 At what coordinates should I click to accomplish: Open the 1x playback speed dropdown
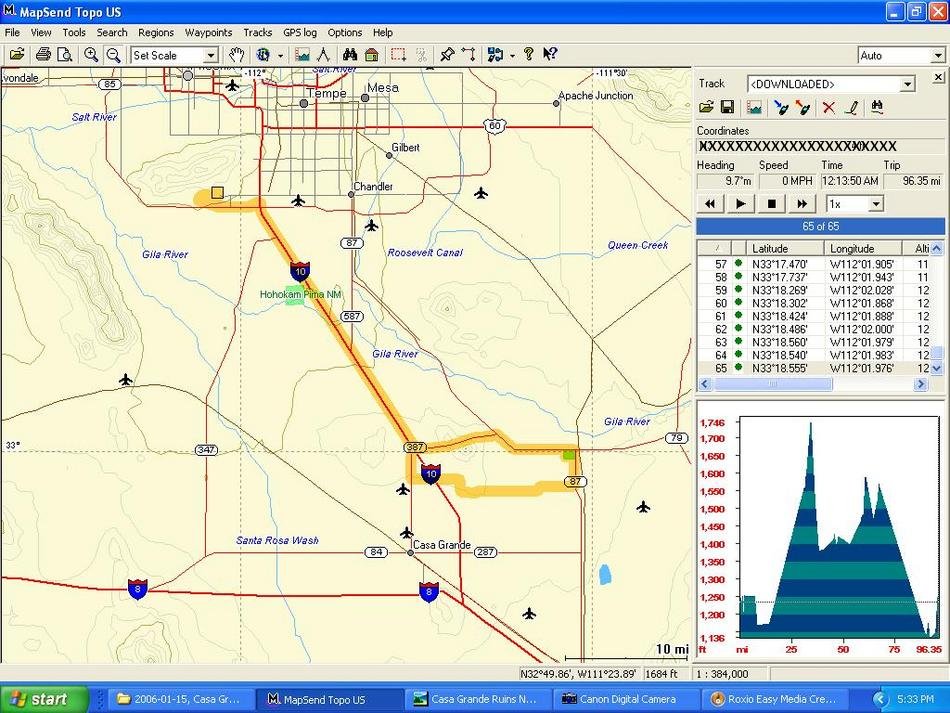click(x=875, y=204)
